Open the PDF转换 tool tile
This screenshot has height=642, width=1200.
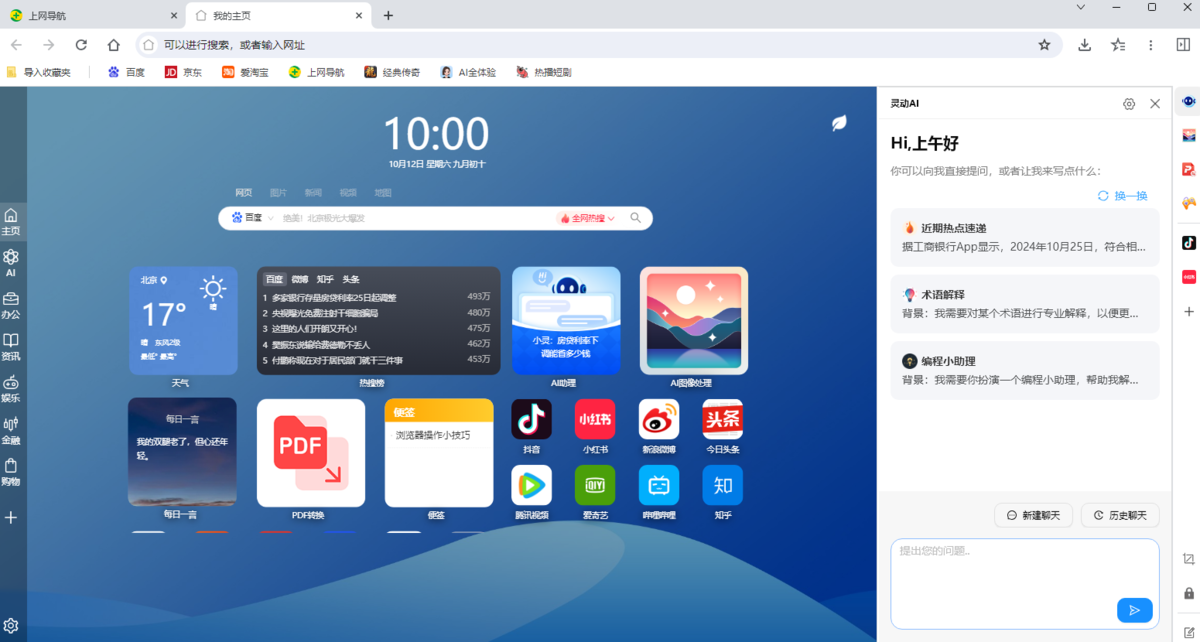[311, 453]
